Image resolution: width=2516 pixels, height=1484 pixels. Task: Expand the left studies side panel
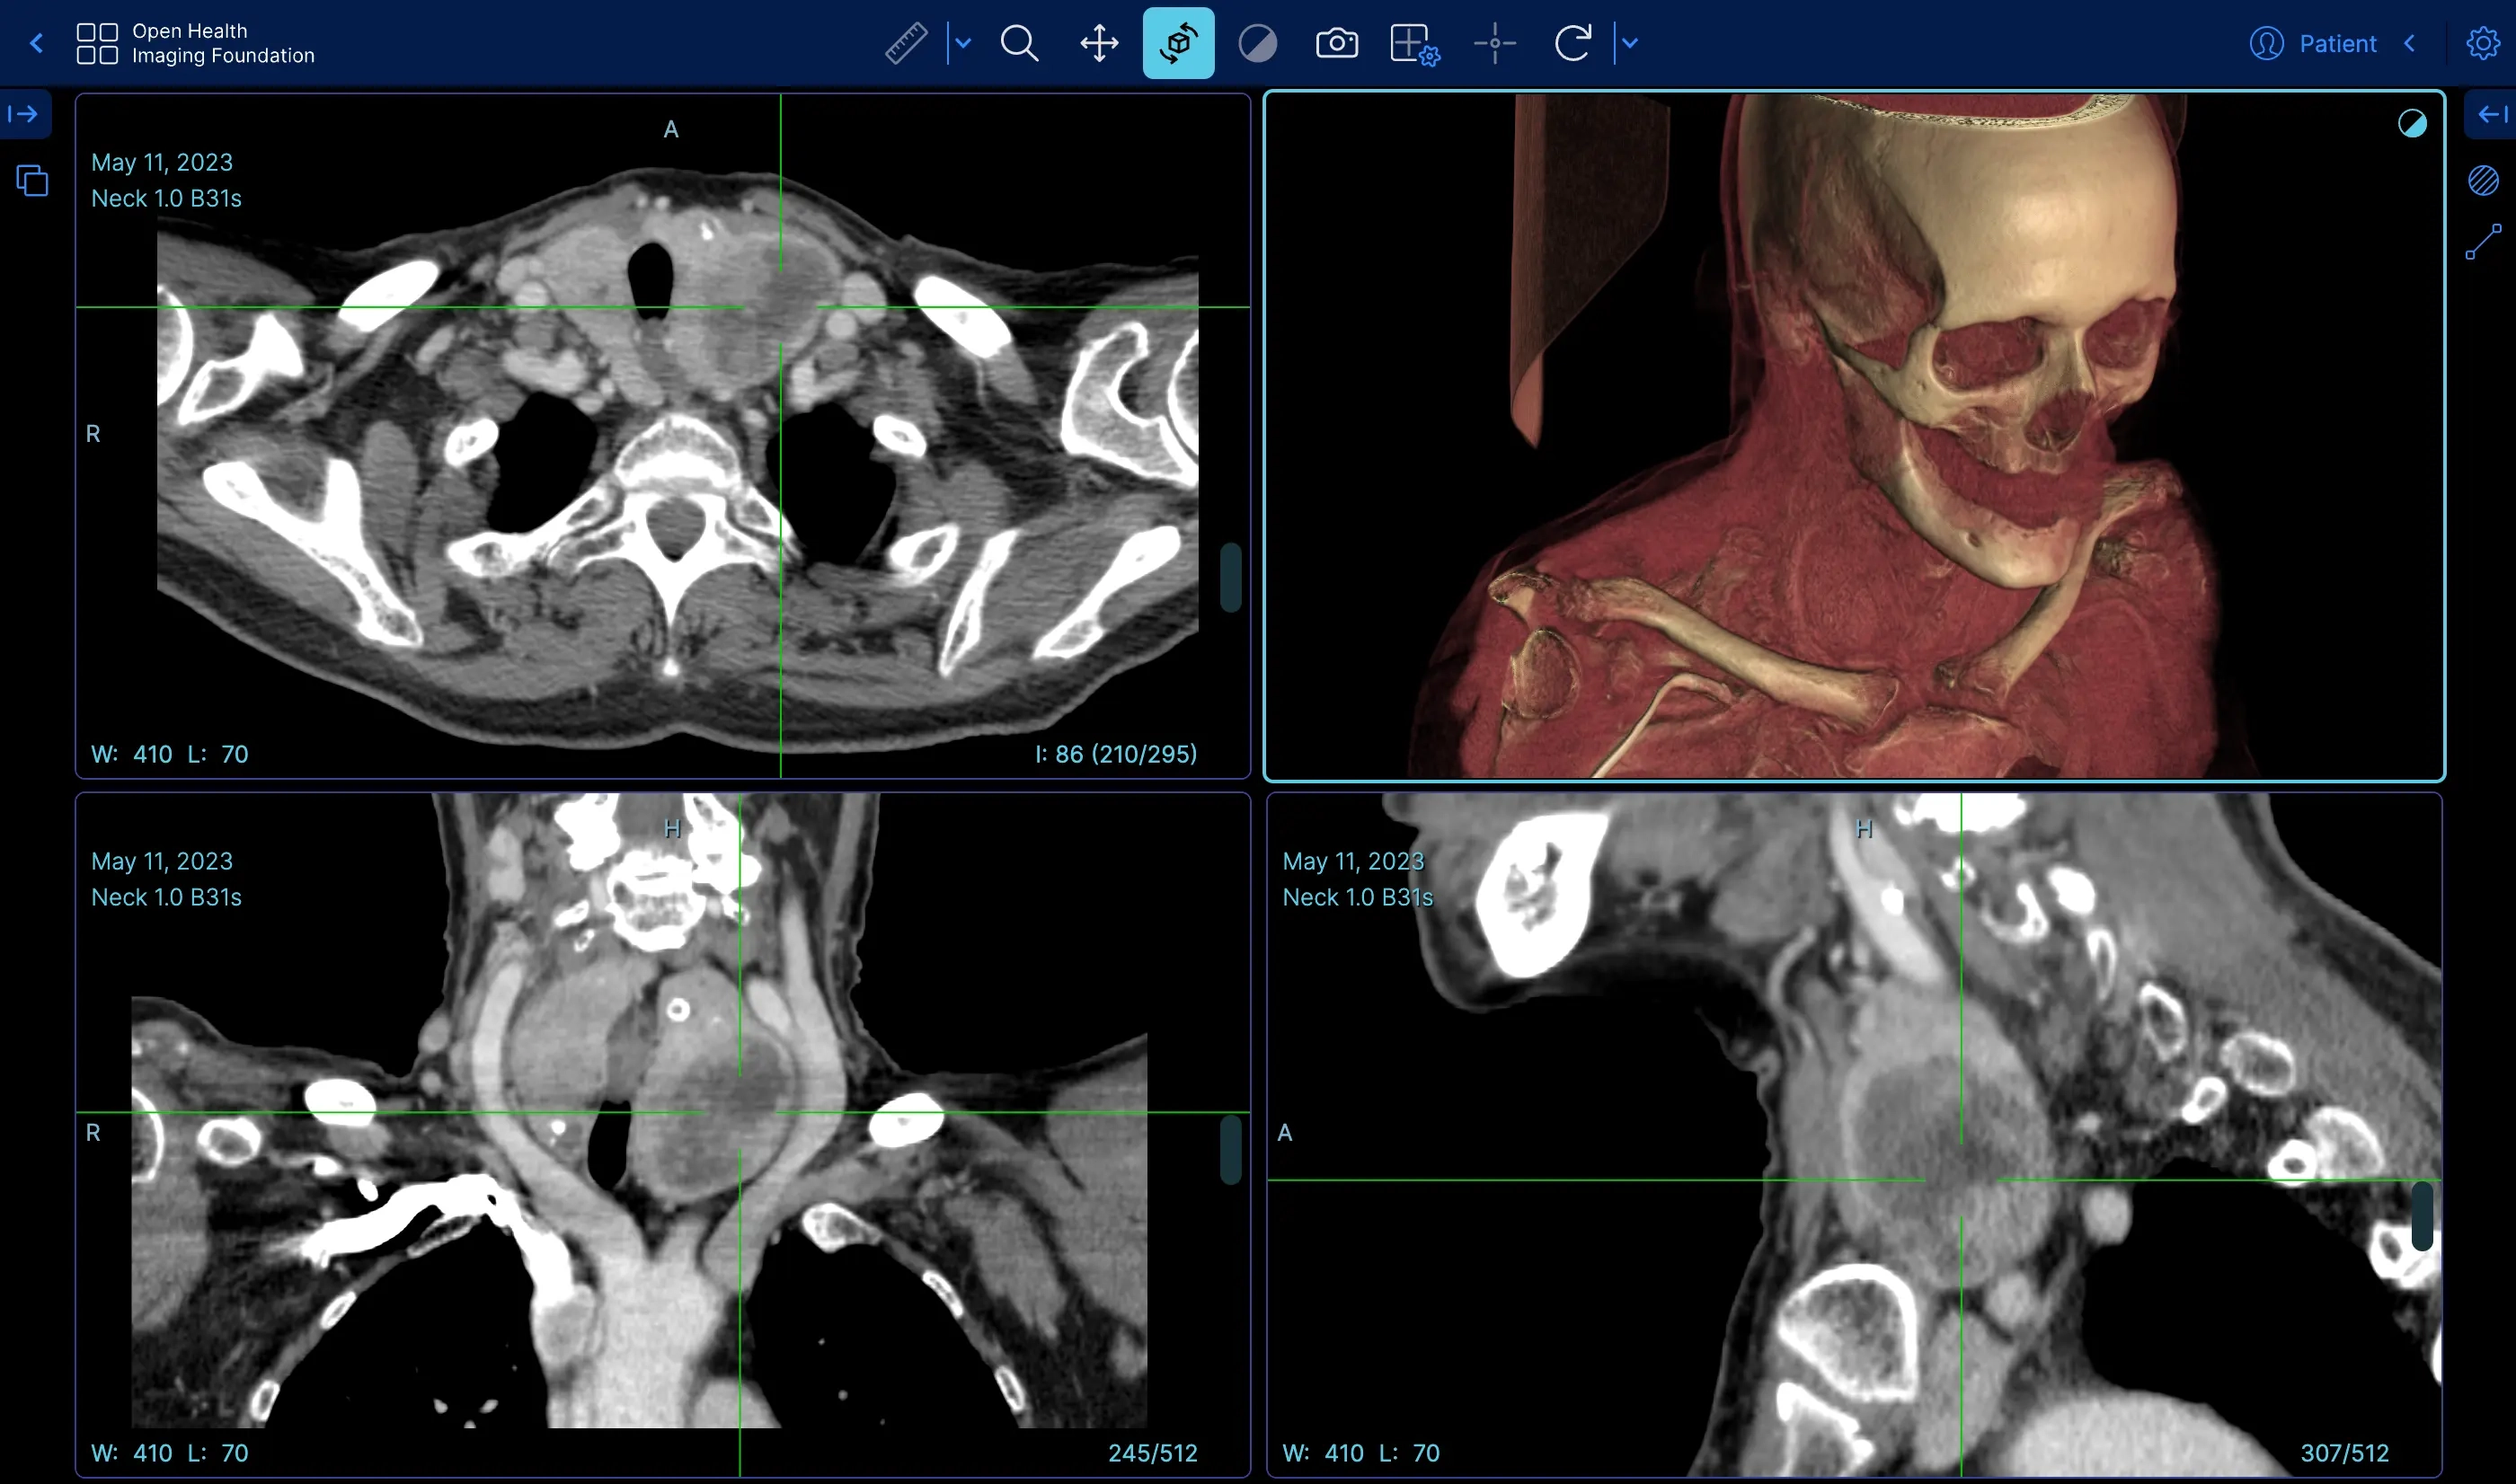point(24,114)
